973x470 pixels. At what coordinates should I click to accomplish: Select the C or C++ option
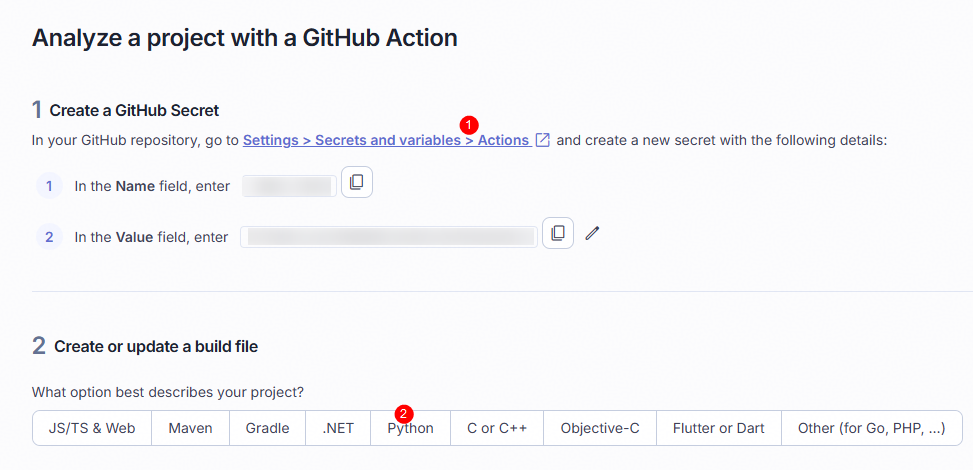pos(497,428)
